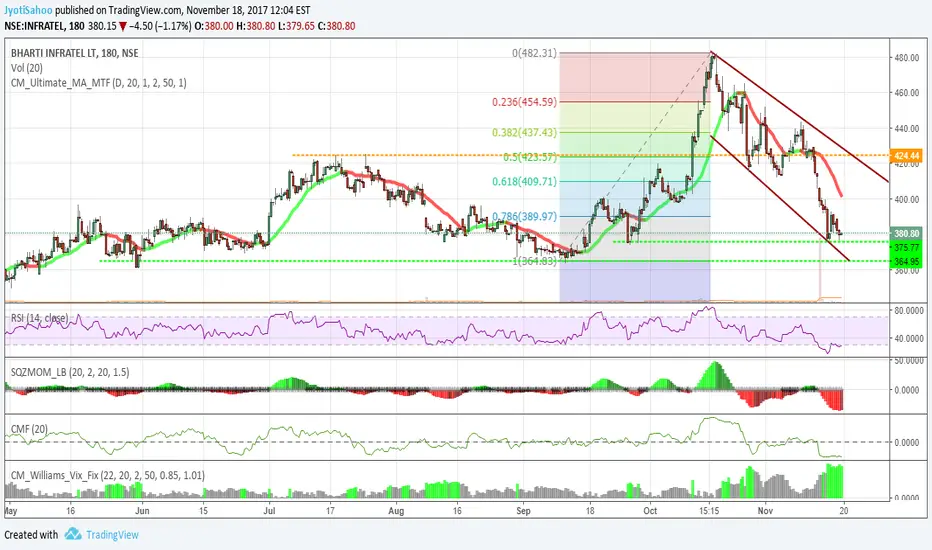Click the green 375.77 price label
This screenshot has width=932, height=550.
tap(906, 247)
